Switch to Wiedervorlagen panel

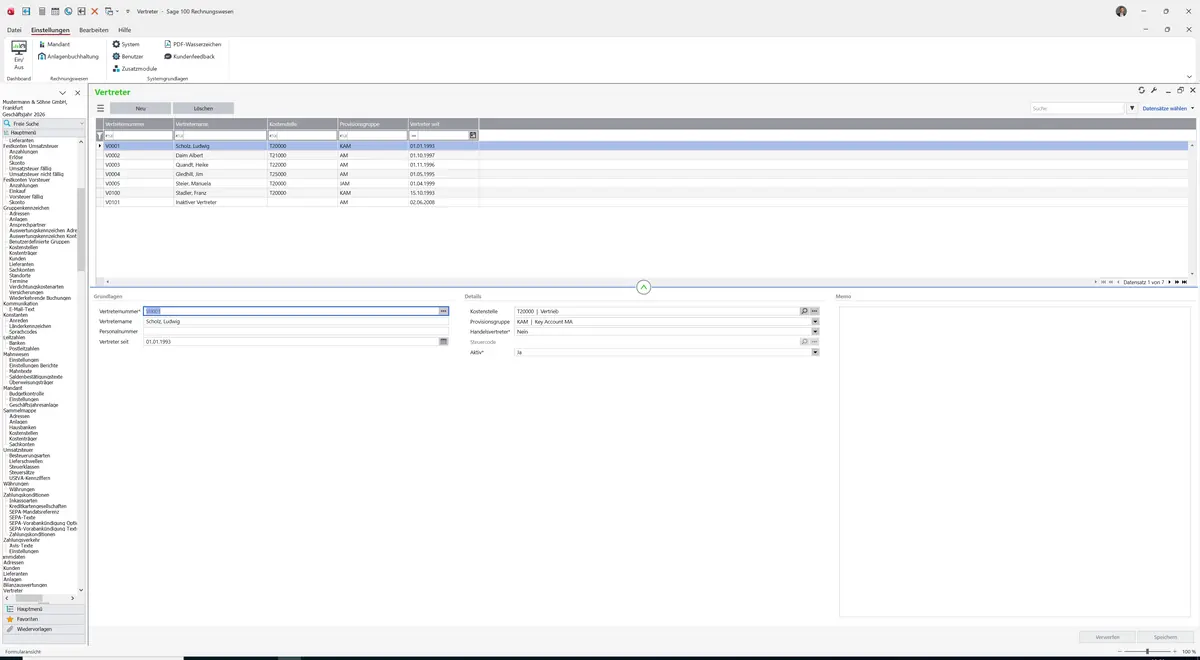[43, 629]
